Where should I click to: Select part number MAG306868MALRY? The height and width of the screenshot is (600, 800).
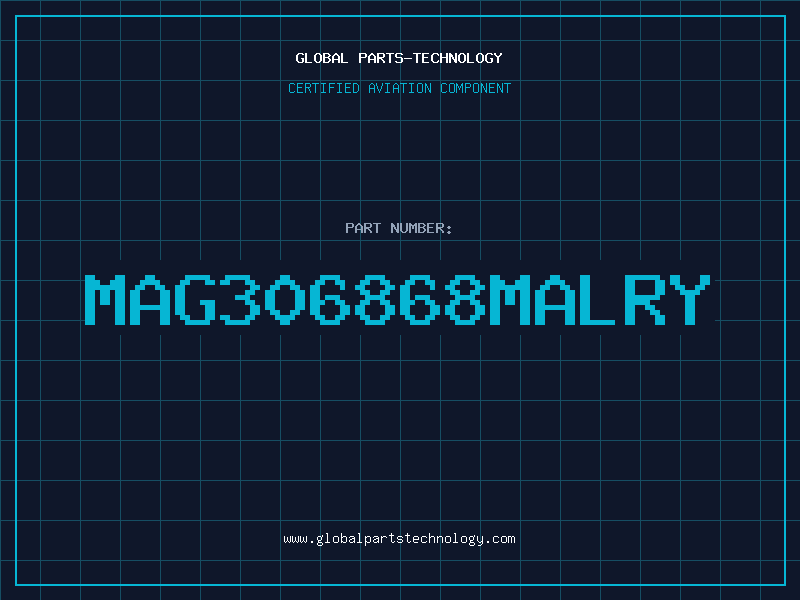coord(397,299)
